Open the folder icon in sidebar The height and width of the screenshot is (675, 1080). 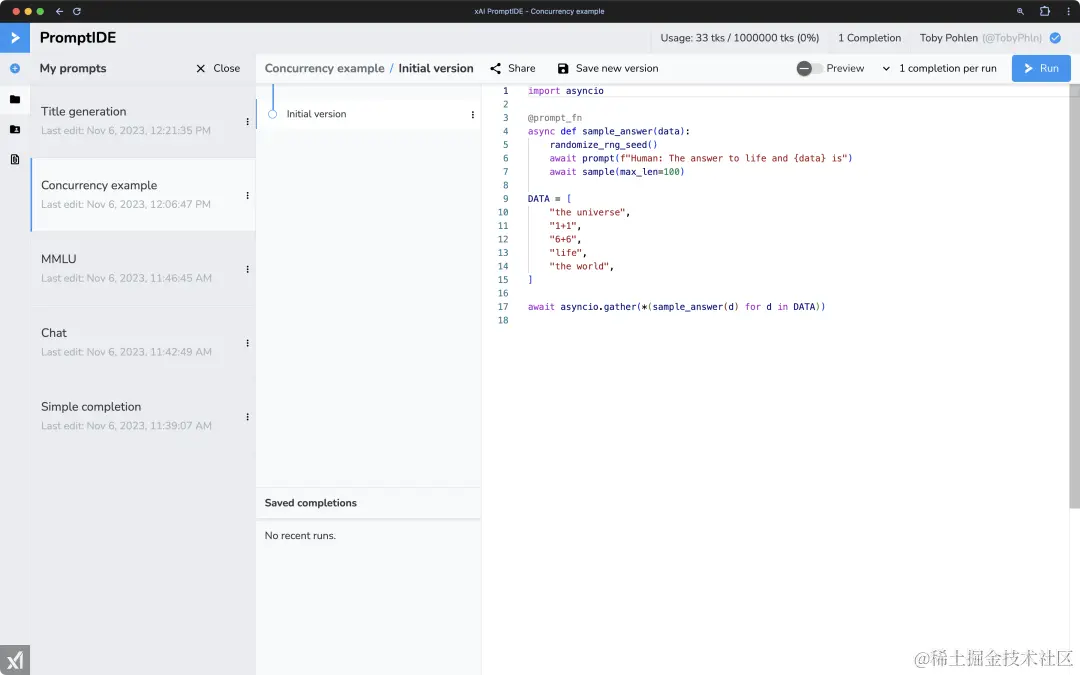click(x=14, y=99)
